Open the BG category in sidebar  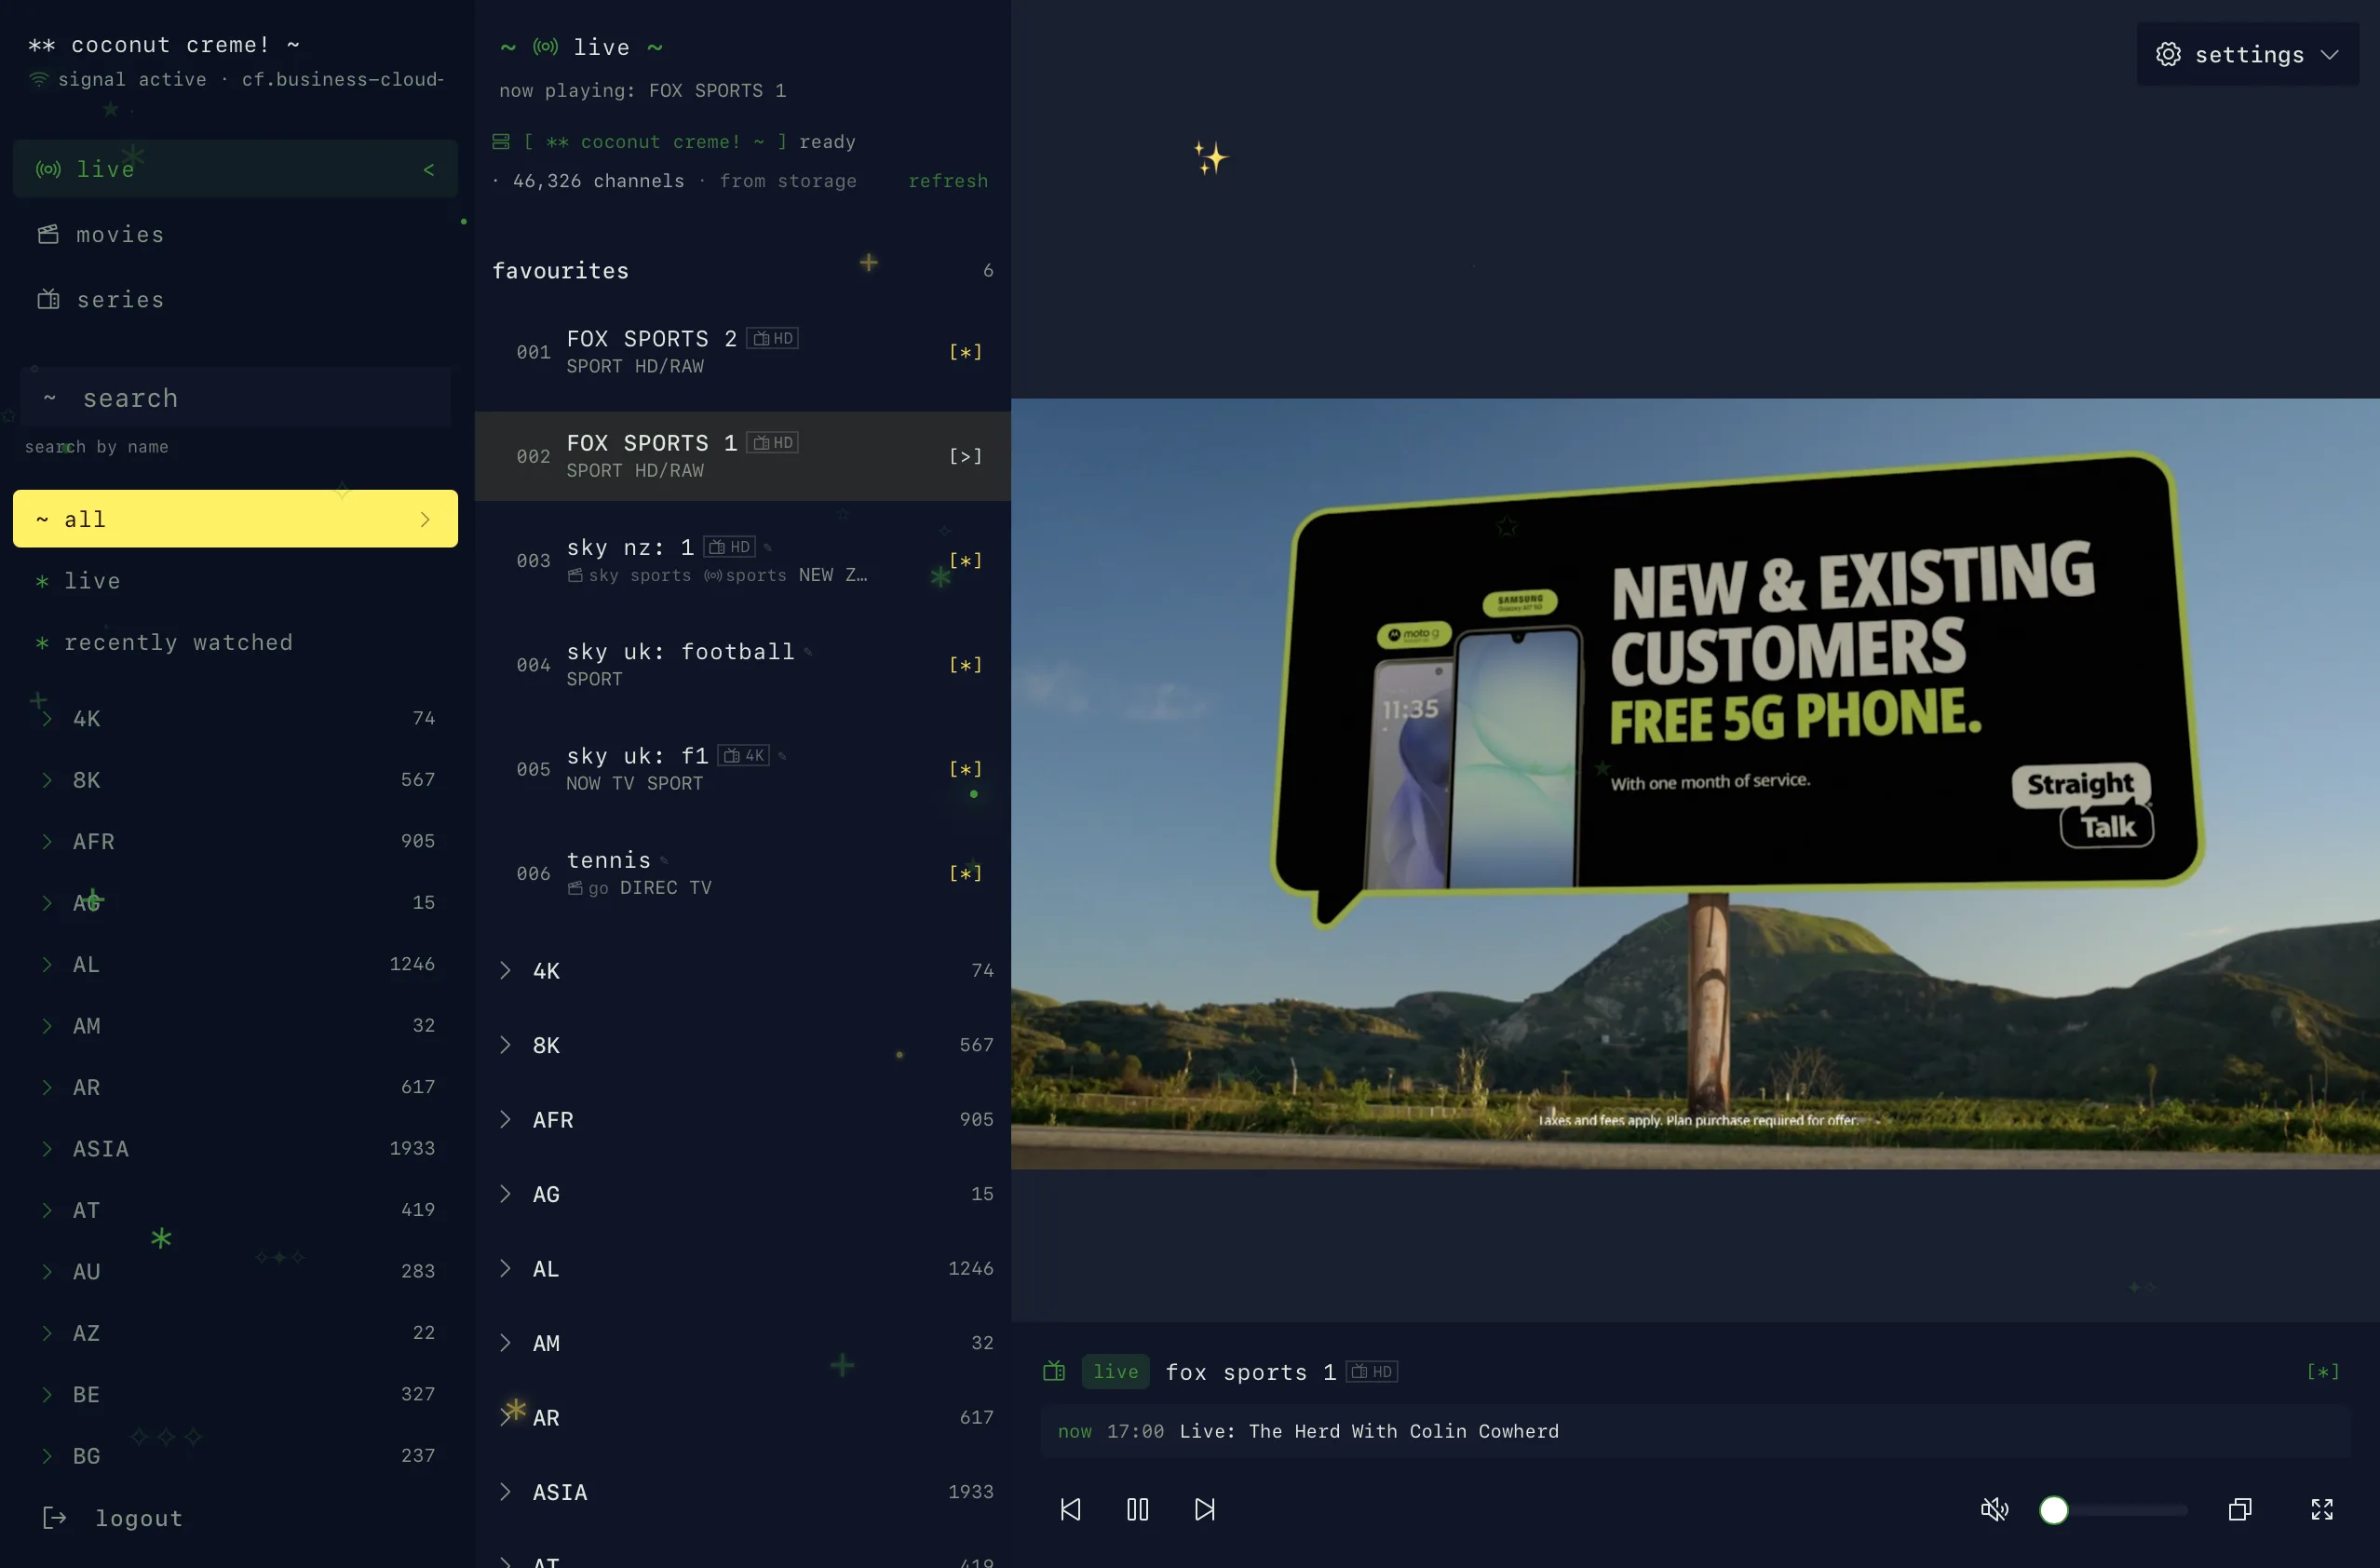tap(235, 1456)
